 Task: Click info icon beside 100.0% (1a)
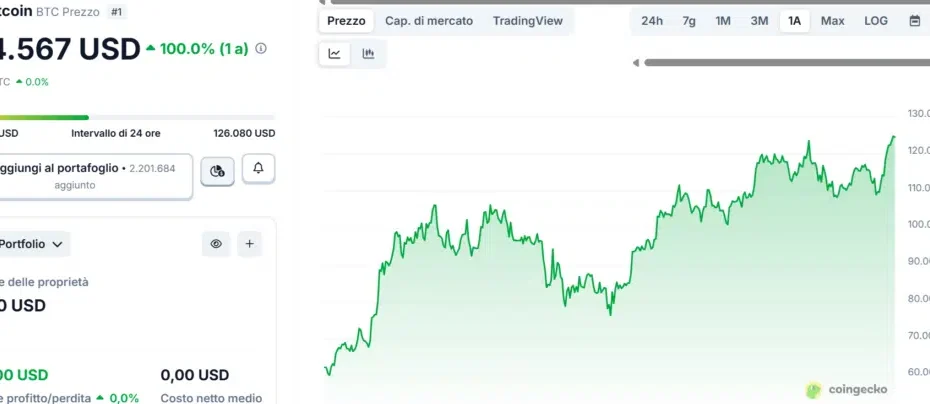pyautogui.click(x=261, y=48)
